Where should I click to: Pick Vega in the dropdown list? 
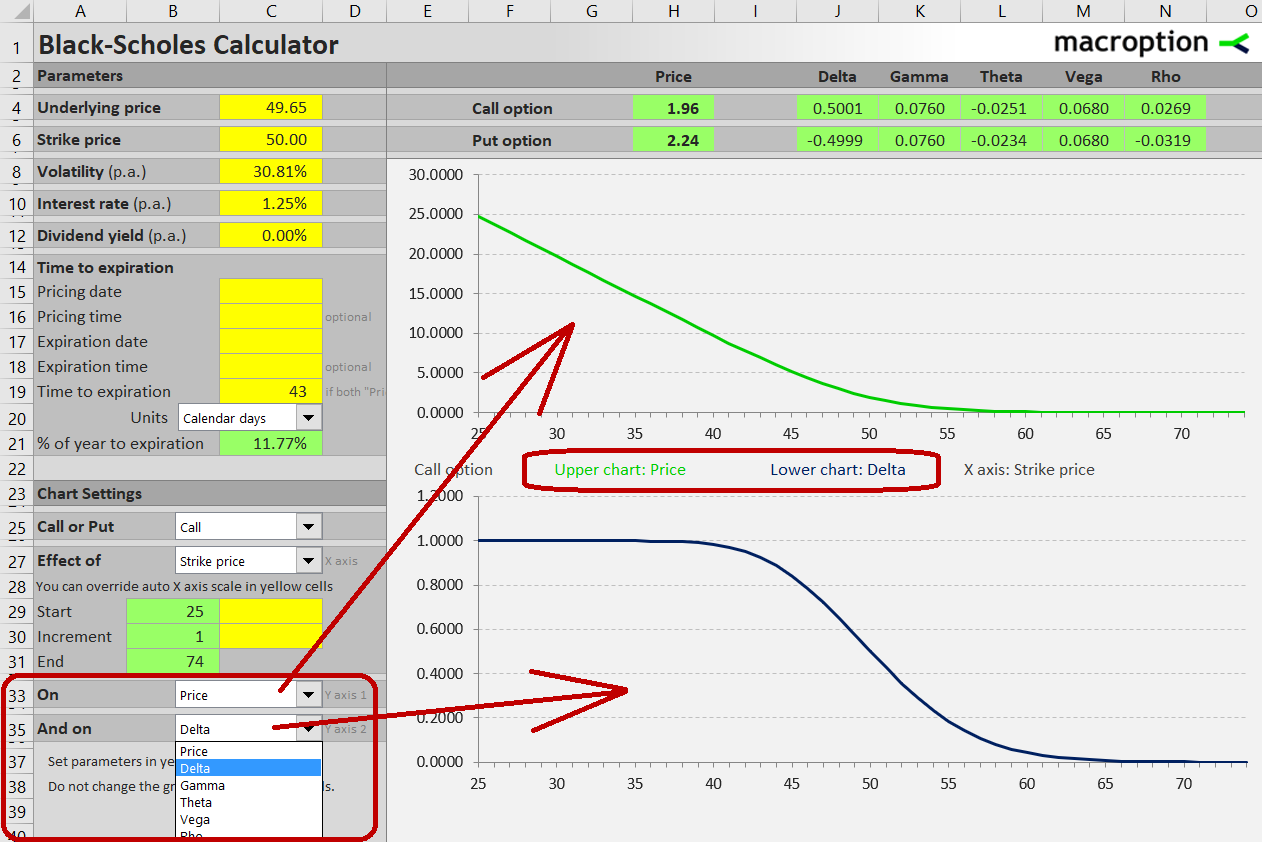(249, 819)
